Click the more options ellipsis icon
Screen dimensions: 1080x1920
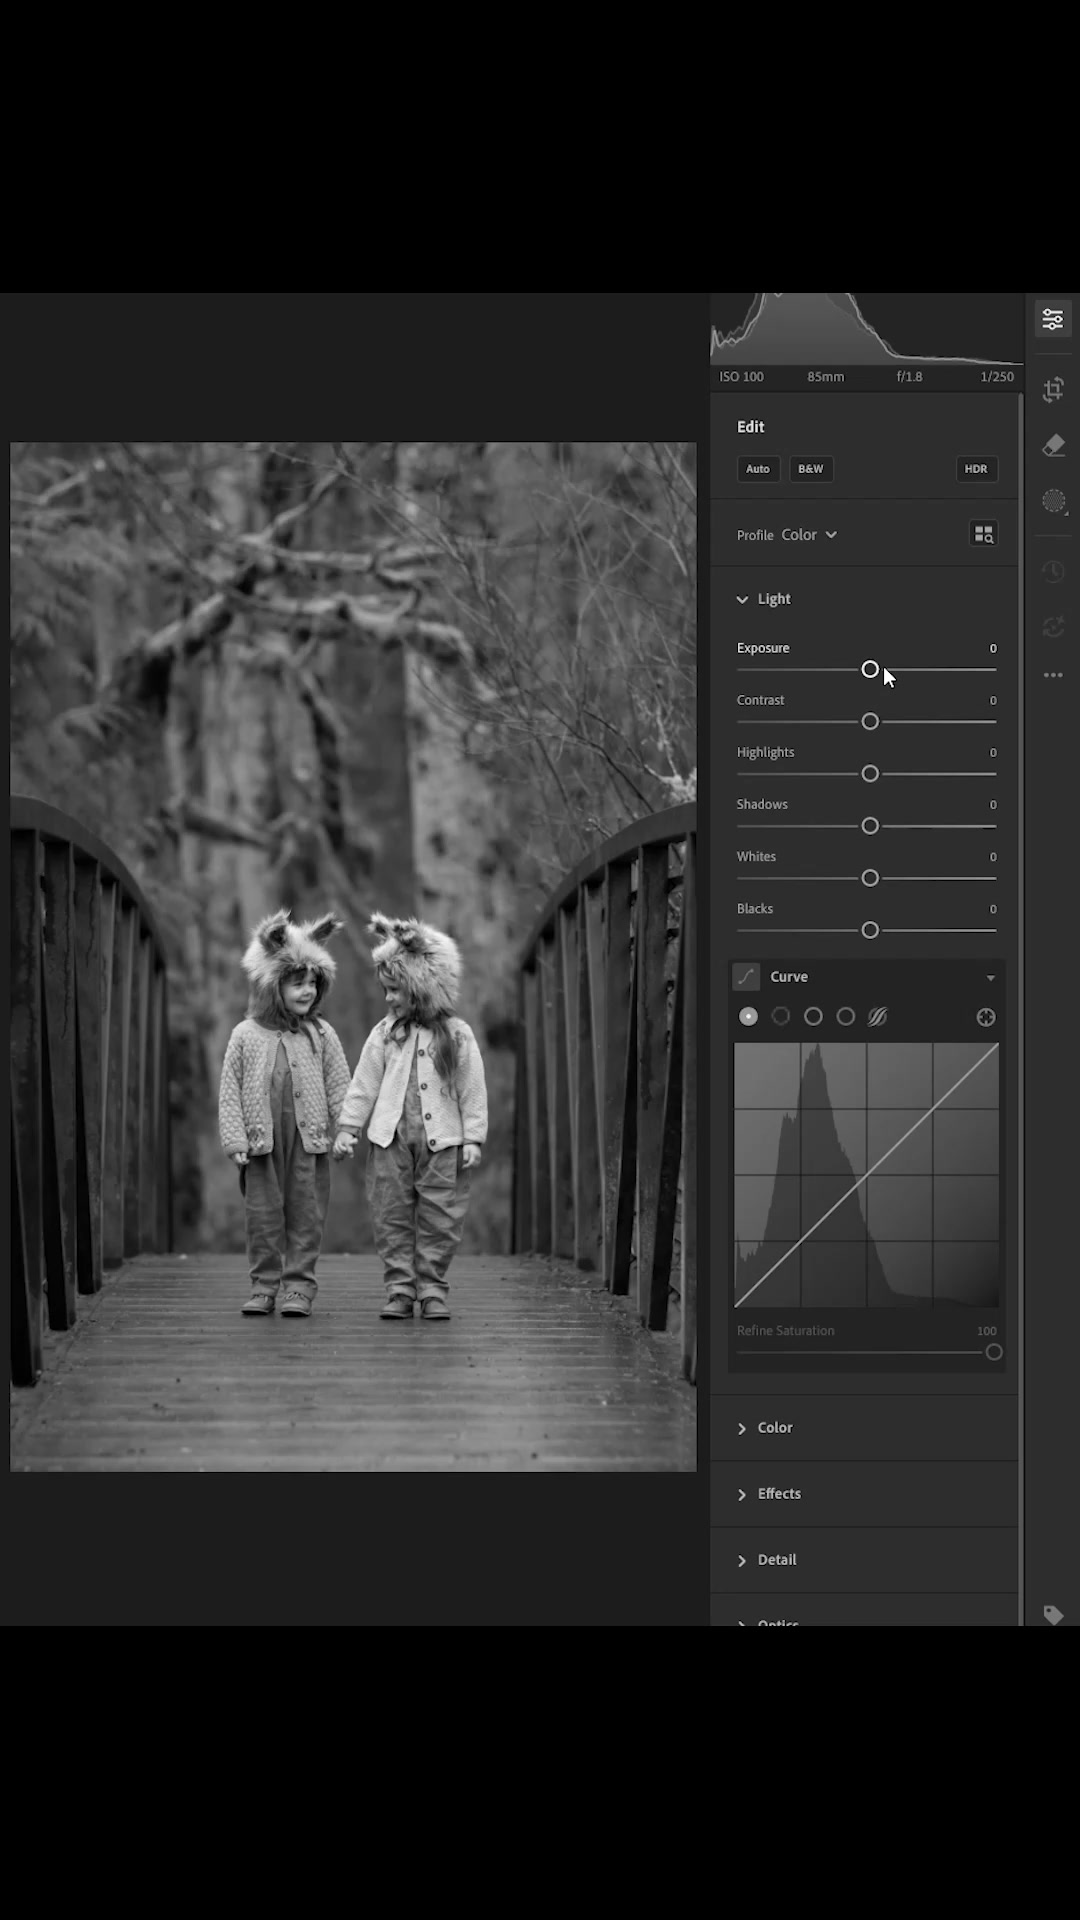coord(1053,675)
